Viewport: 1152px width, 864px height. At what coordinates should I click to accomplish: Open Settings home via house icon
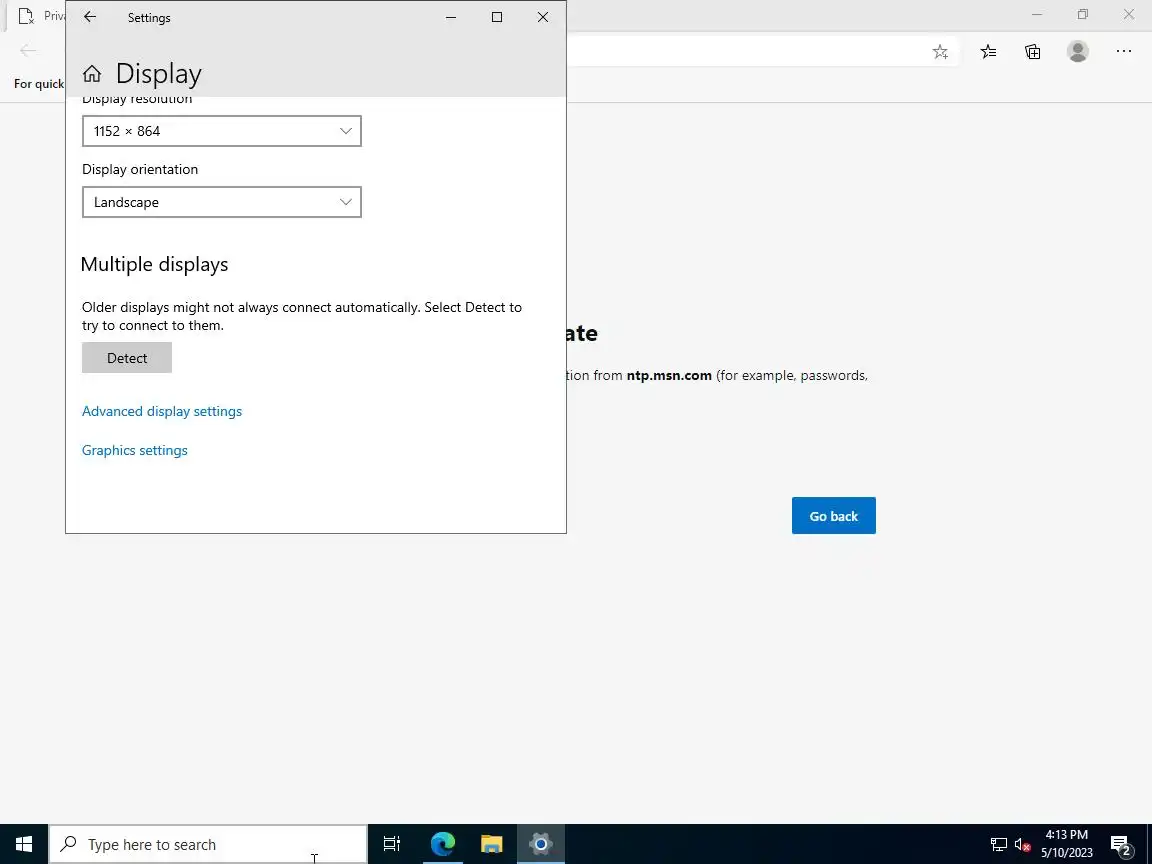pos(92,73)
